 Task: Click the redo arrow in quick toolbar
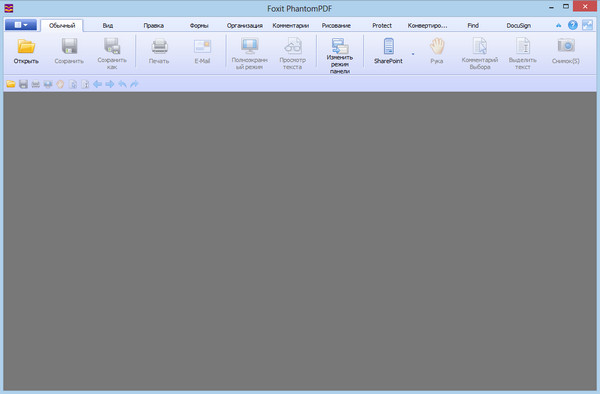coord(134,84)
